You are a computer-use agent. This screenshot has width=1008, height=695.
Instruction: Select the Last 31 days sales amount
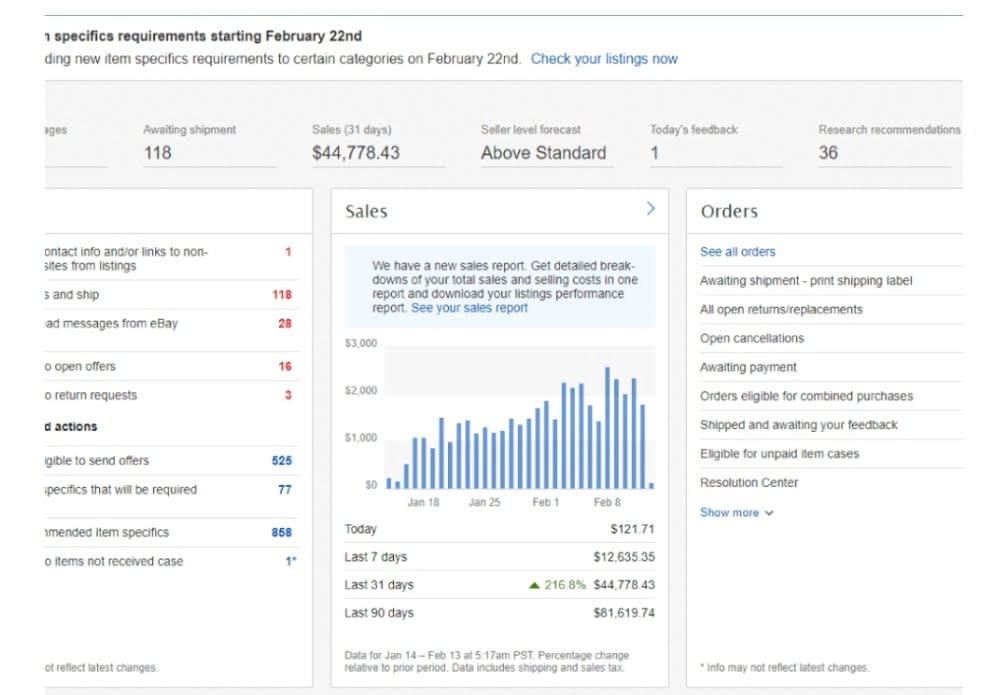click(624, 585)
